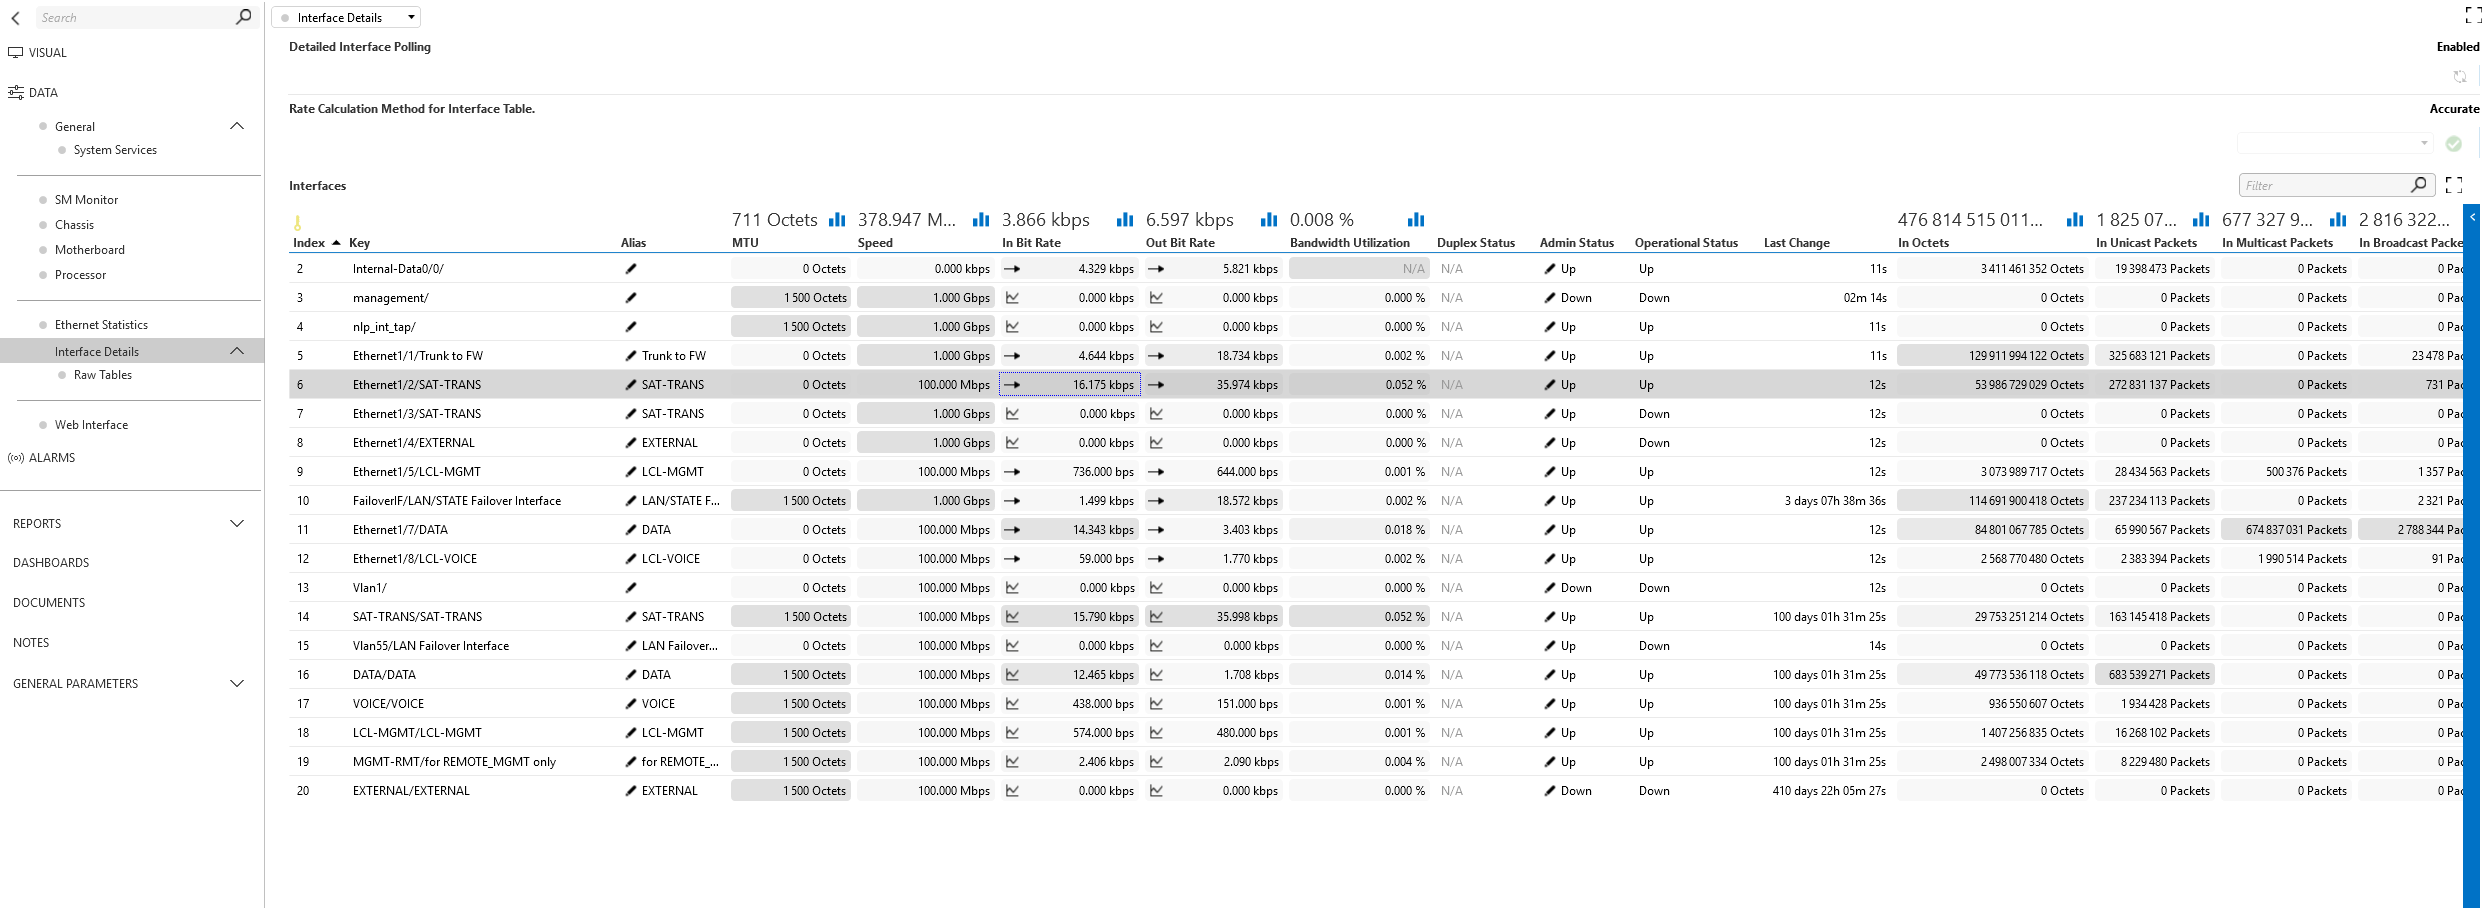Expand the blue side panel handle

pyautogui.click(x=2472, y=217)
